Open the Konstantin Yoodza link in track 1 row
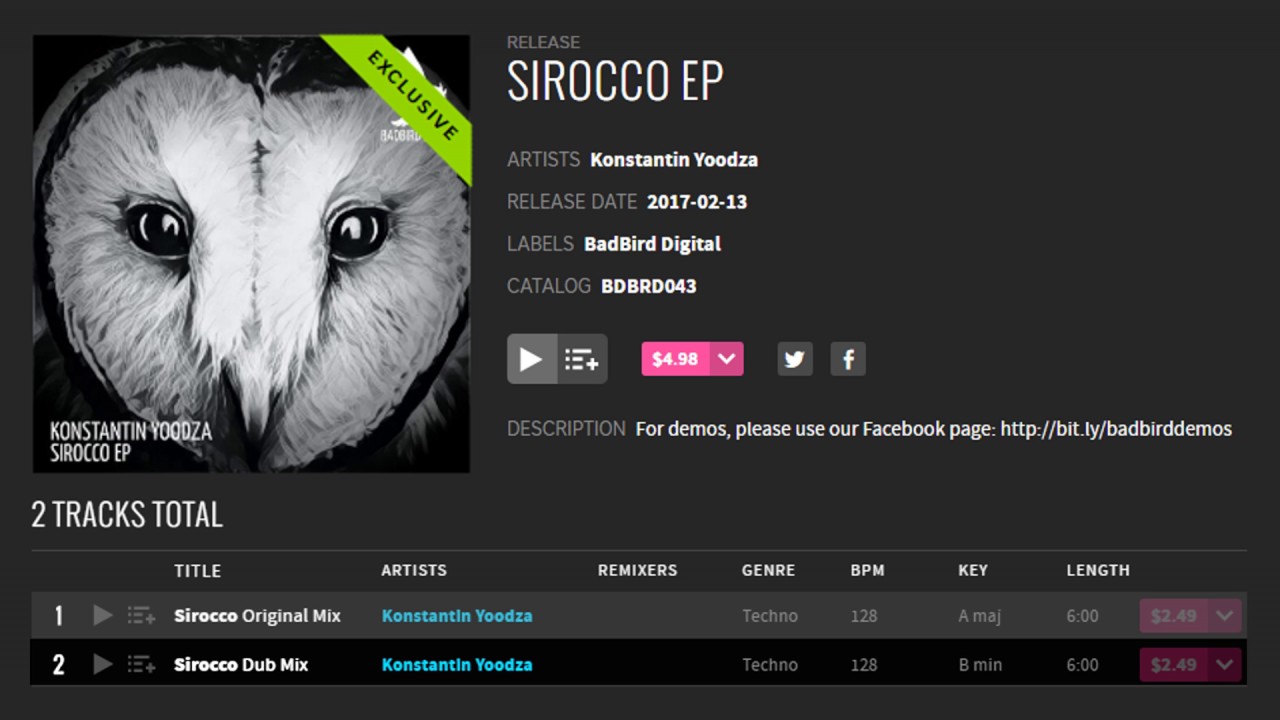This screenshot has height=720, width=1280. pos(457,616)
